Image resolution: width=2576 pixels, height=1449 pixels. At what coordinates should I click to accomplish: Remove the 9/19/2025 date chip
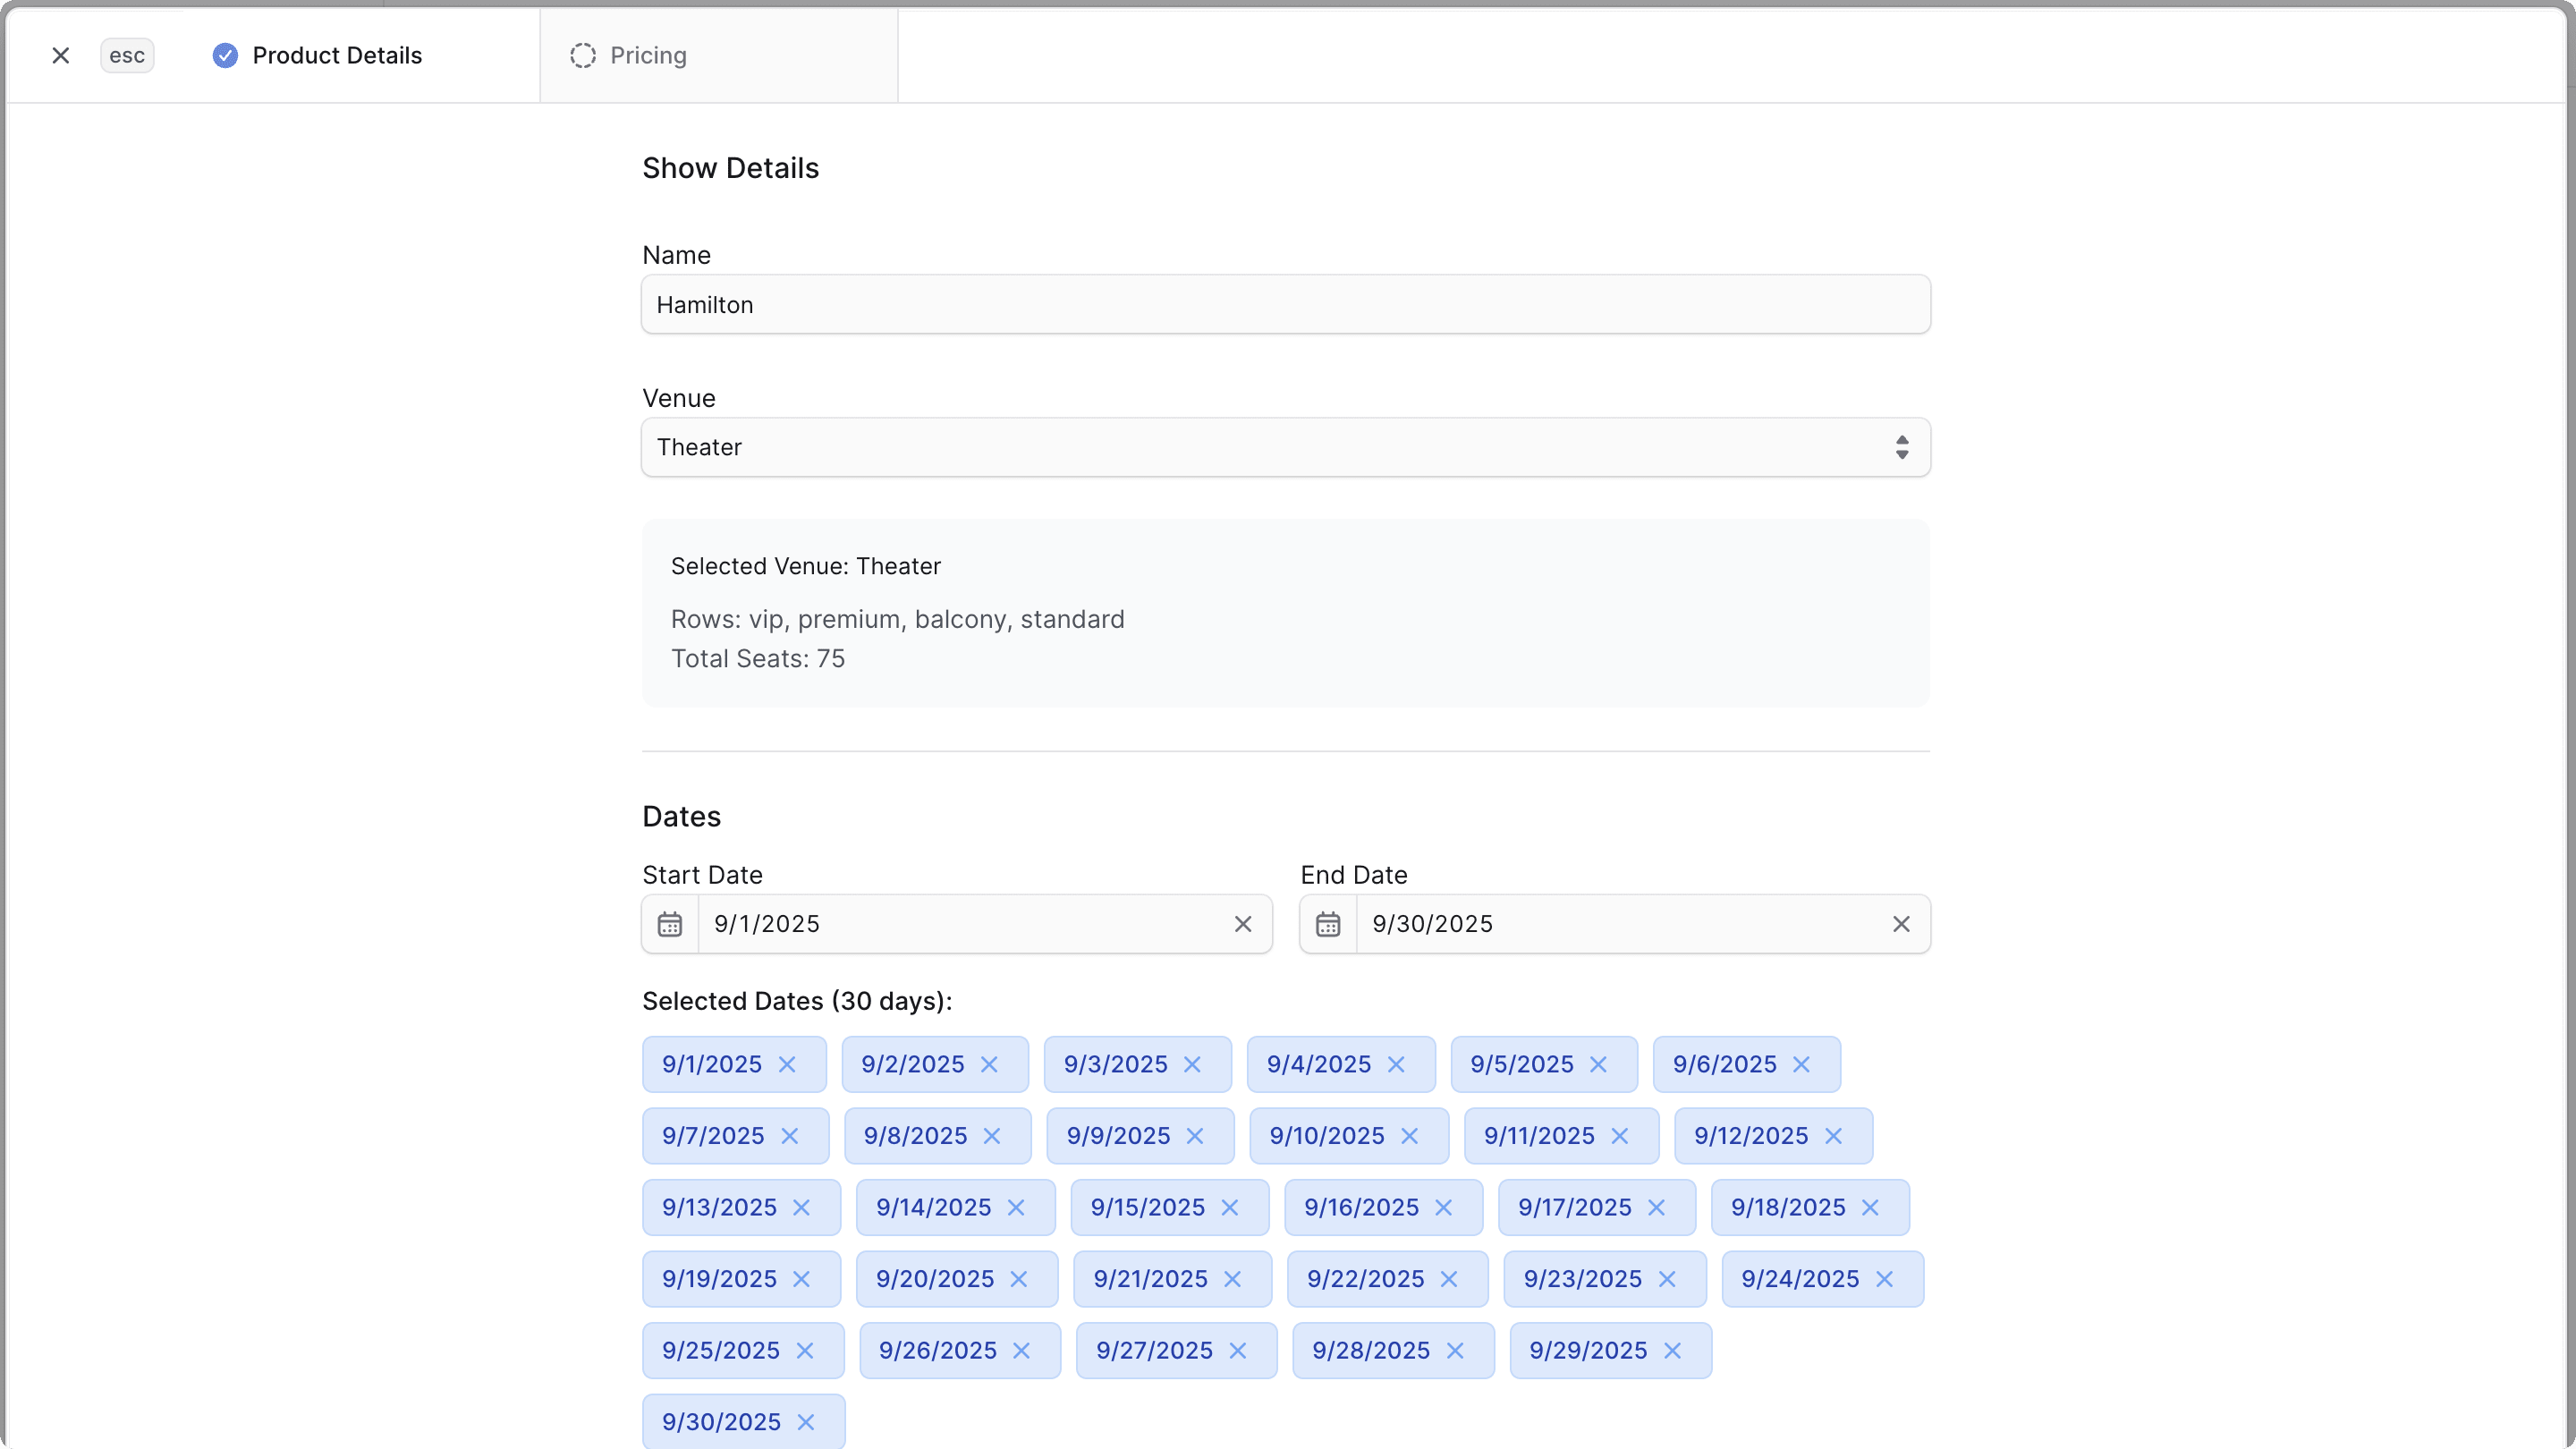tap(803, 1278)
